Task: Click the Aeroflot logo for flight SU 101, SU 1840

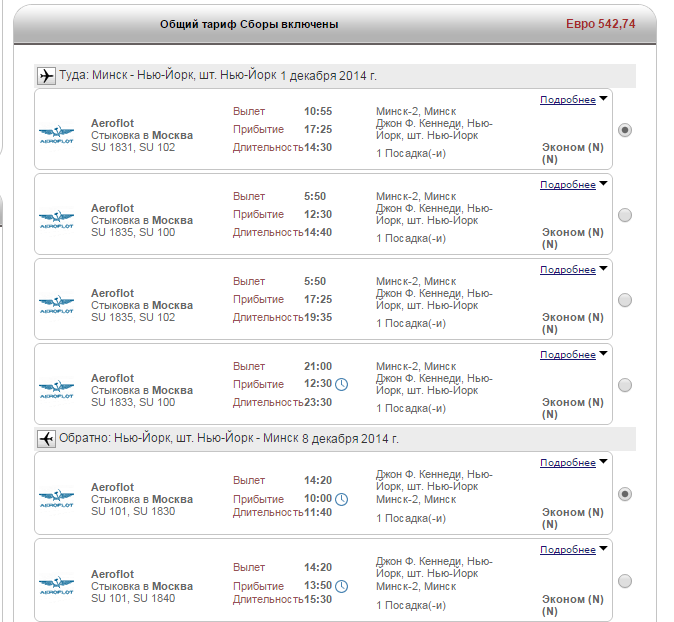Action: (x=57, y=585)
